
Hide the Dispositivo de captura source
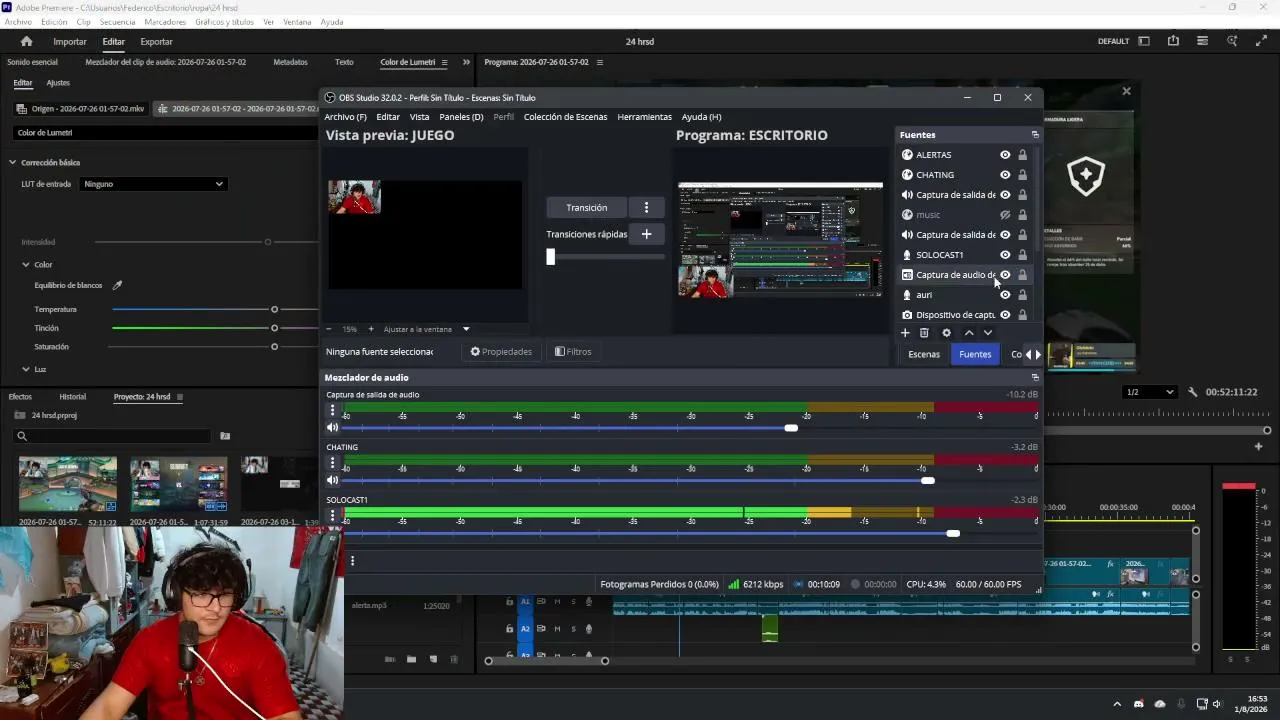pos(1005,315)
